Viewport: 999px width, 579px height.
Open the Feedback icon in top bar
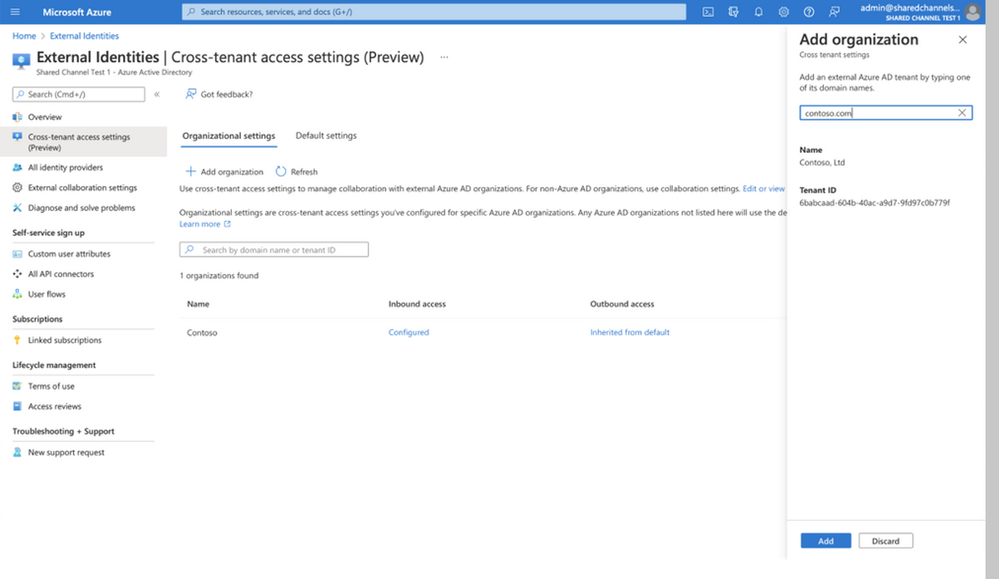[x=834, y=12]
